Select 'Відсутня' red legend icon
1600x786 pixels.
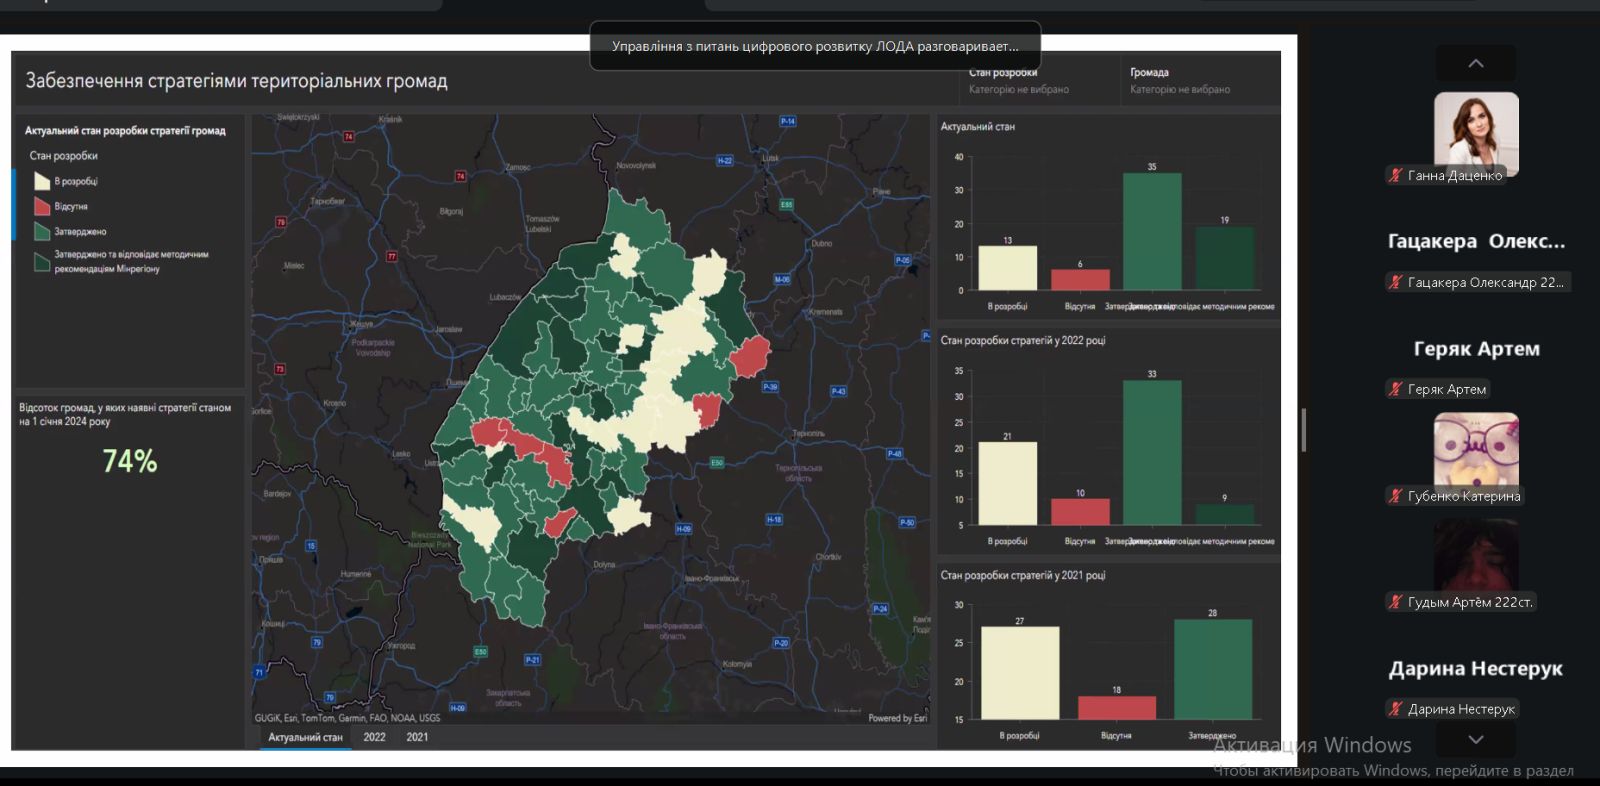42,206
